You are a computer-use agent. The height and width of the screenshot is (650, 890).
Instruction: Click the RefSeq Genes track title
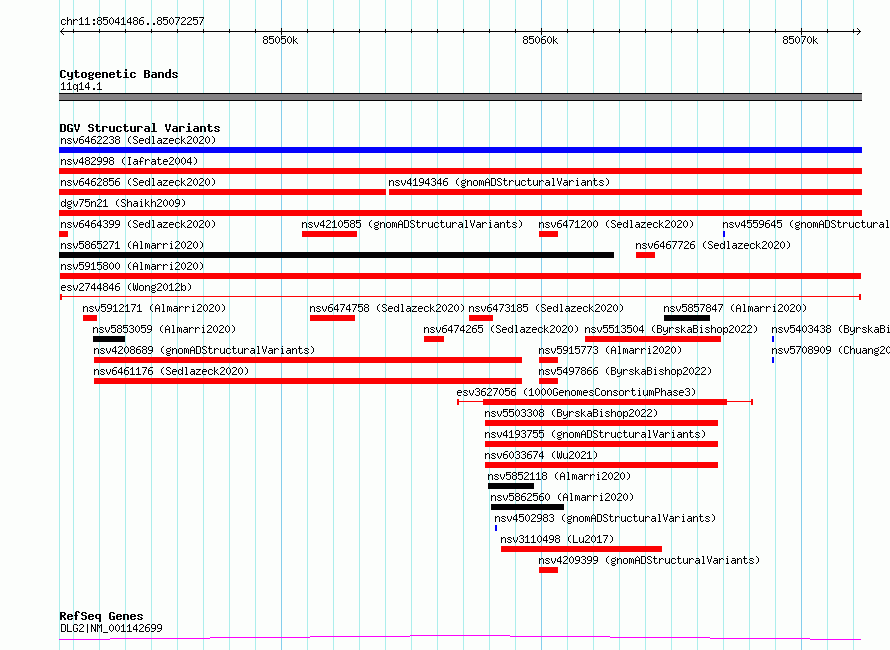tap(102, 617)
